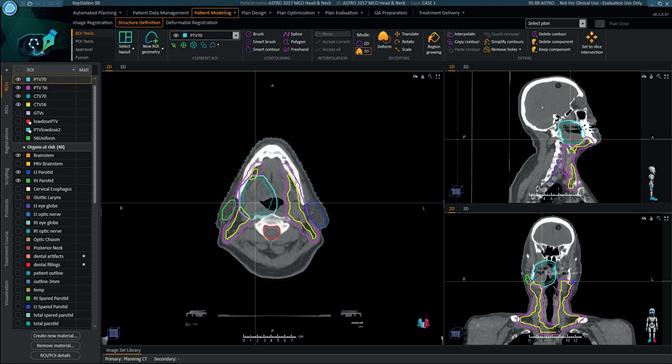This screenshot has height=364, width=672.
Task: Switch editing mode to 2D
Action: [363, 43]
